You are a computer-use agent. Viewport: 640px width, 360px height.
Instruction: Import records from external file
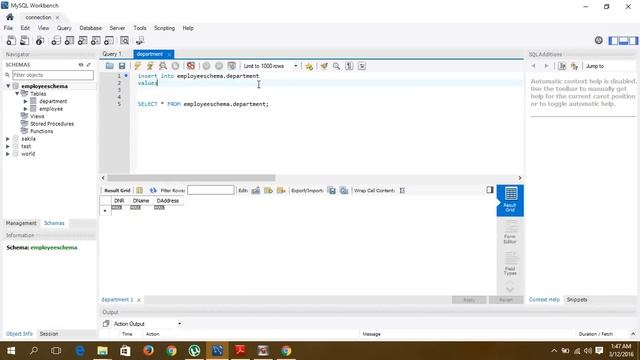[344, 190]
